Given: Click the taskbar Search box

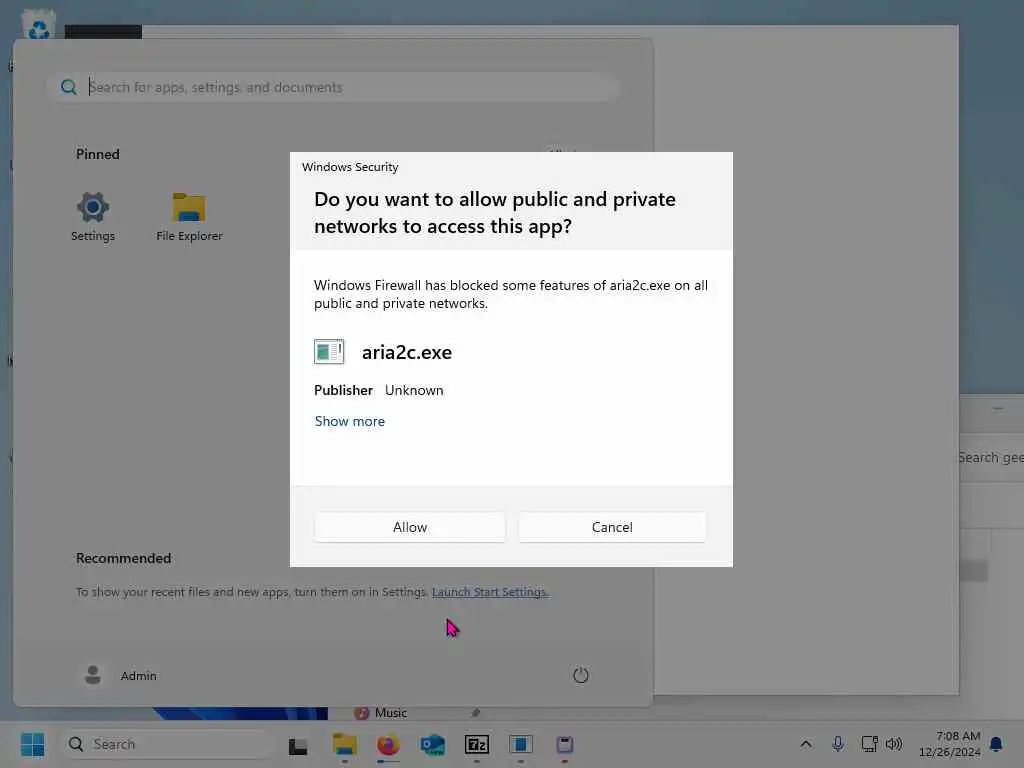Looking at the screenshot, I should (x=167, y=744).
